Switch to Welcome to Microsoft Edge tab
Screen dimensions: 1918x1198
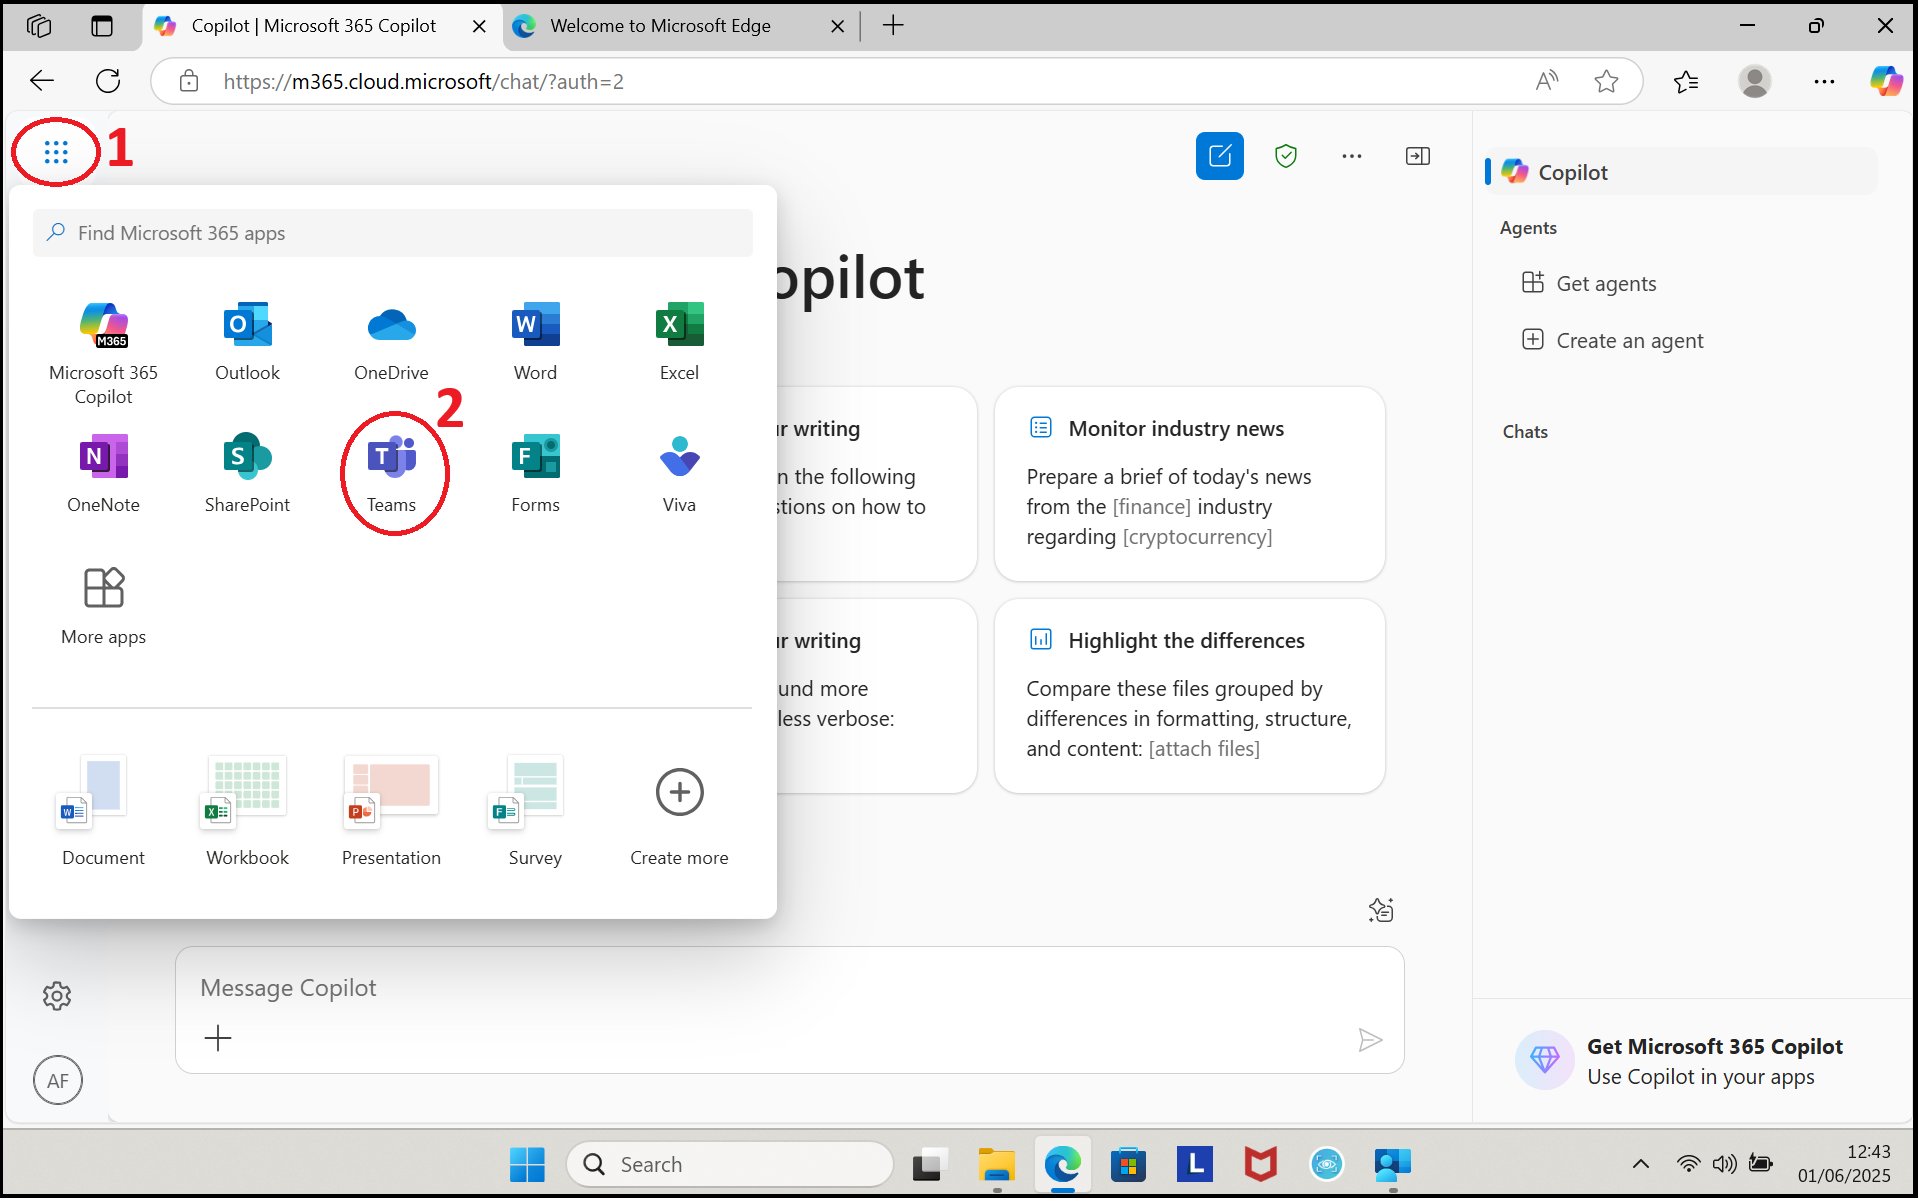(x=660, y=26)
